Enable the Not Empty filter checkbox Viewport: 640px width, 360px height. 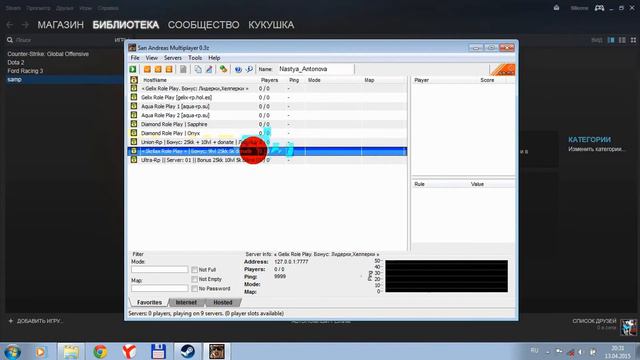[x=195, y=279]
